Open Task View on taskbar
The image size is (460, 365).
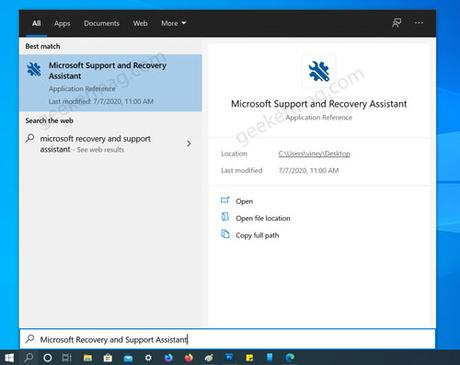[67, 358]
